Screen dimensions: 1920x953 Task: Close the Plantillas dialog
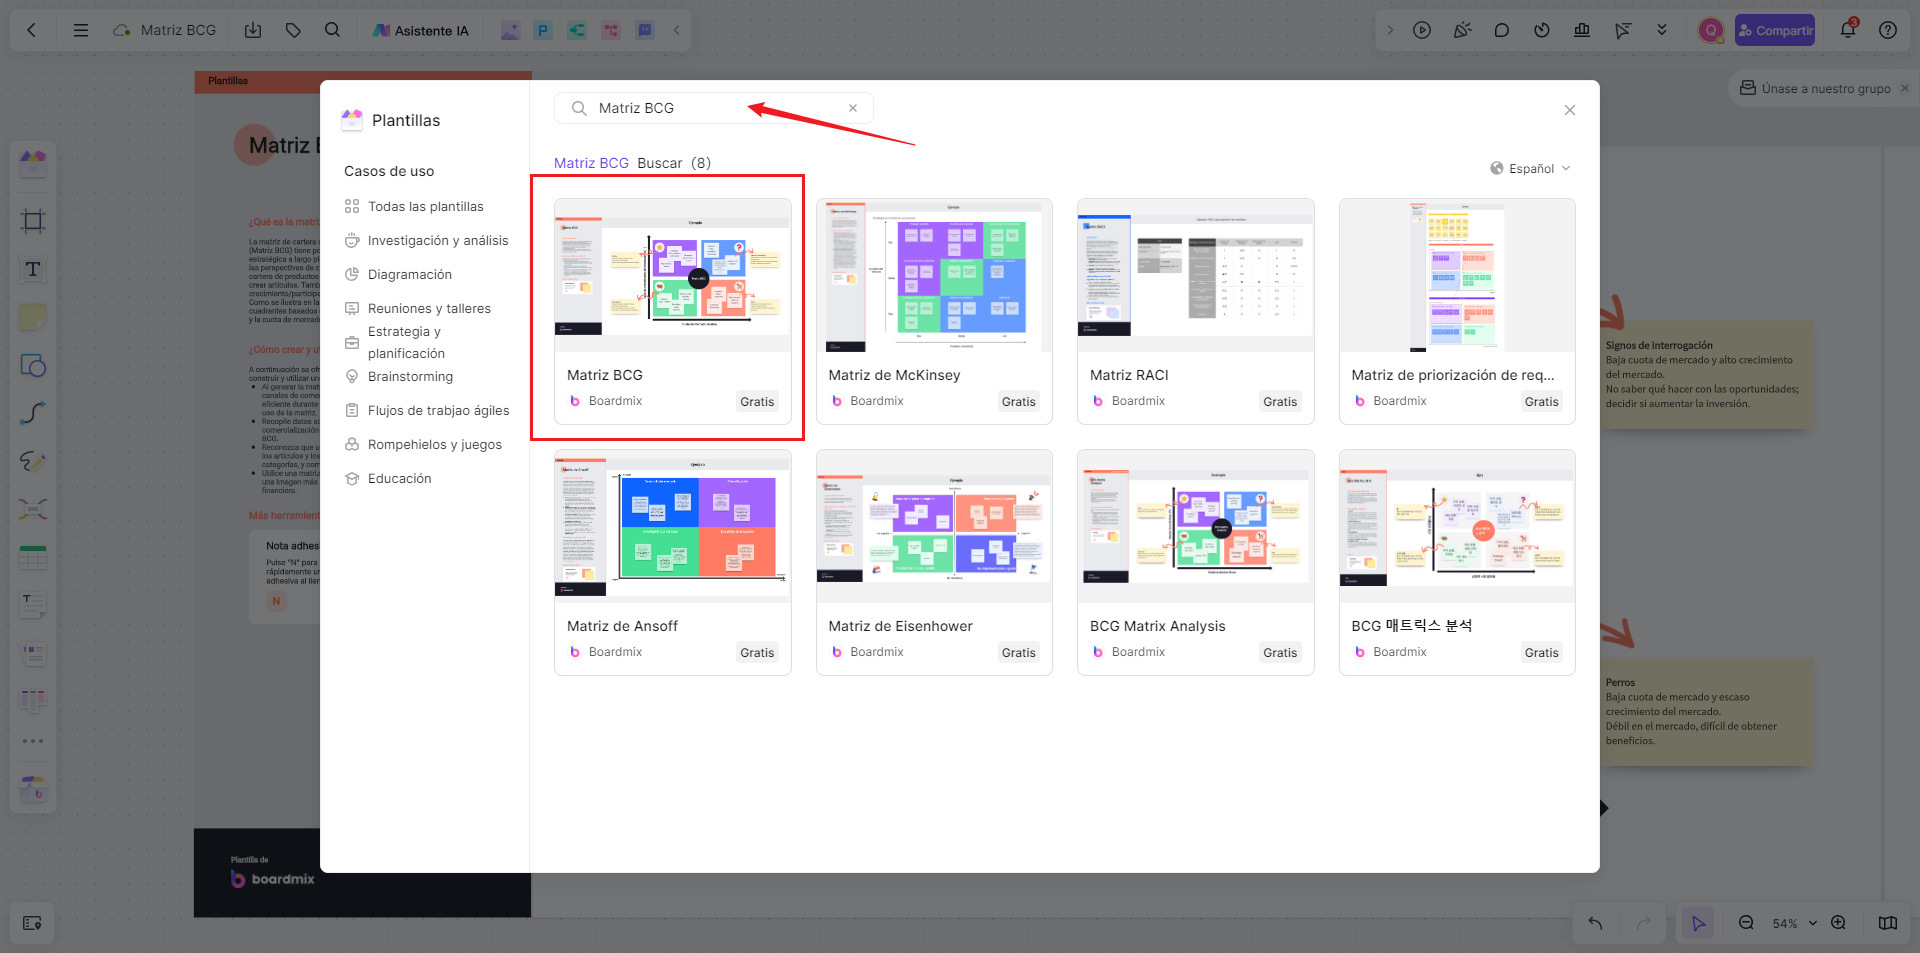pyautogui.click(x=1570, y=110)
